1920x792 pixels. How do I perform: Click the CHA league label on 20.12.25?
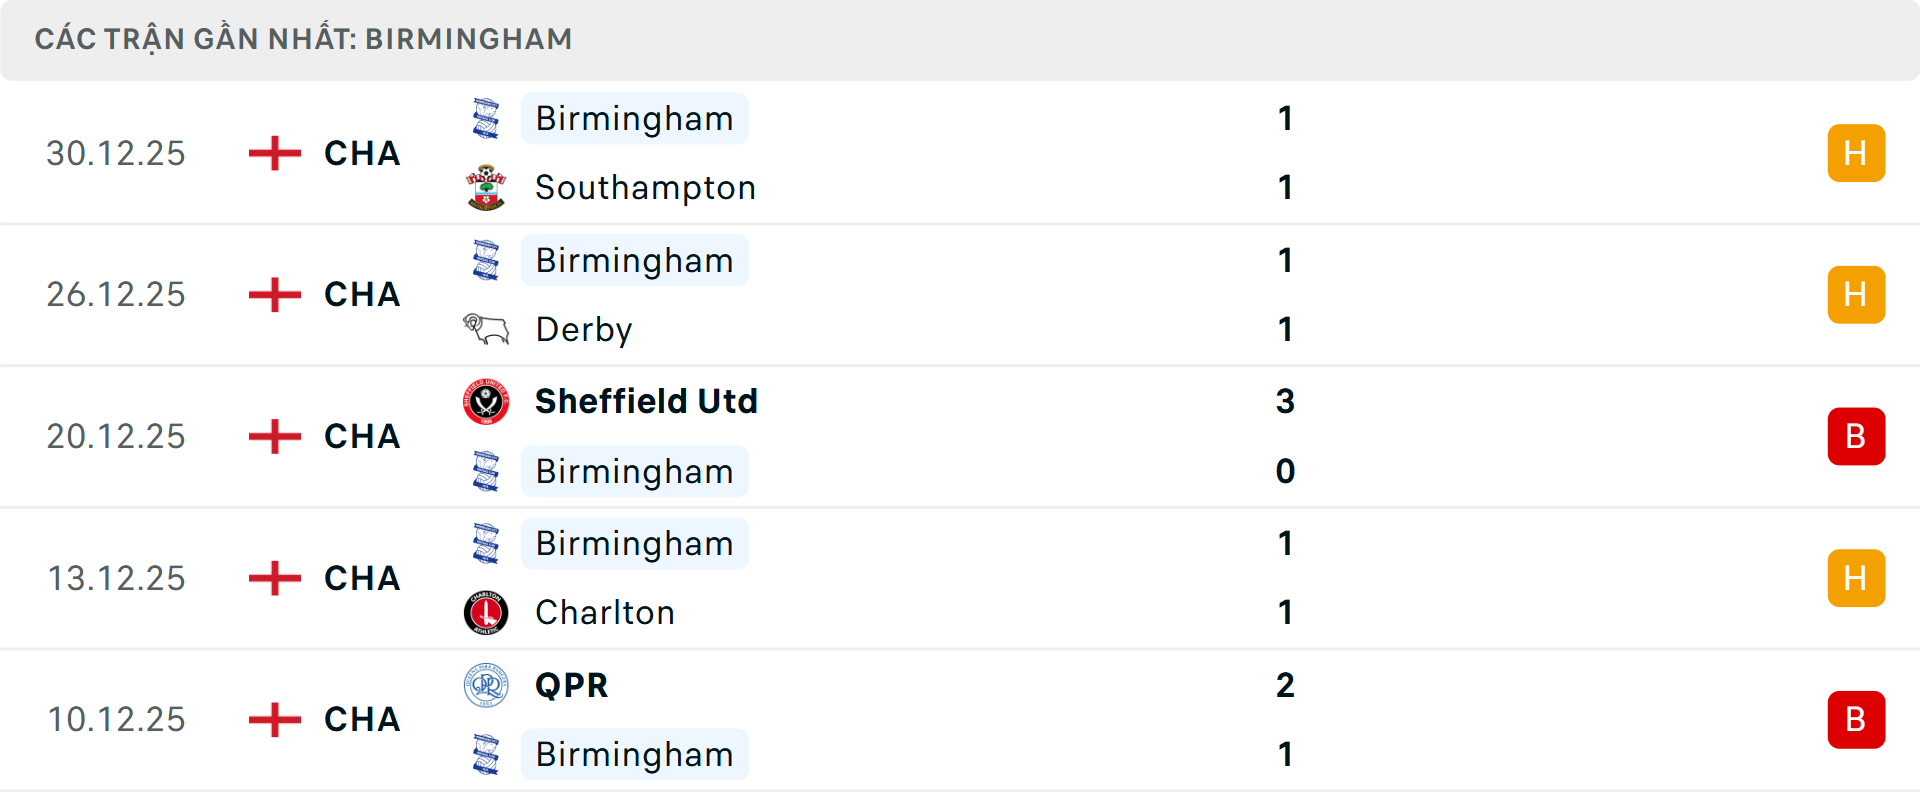tap(362, 436)
